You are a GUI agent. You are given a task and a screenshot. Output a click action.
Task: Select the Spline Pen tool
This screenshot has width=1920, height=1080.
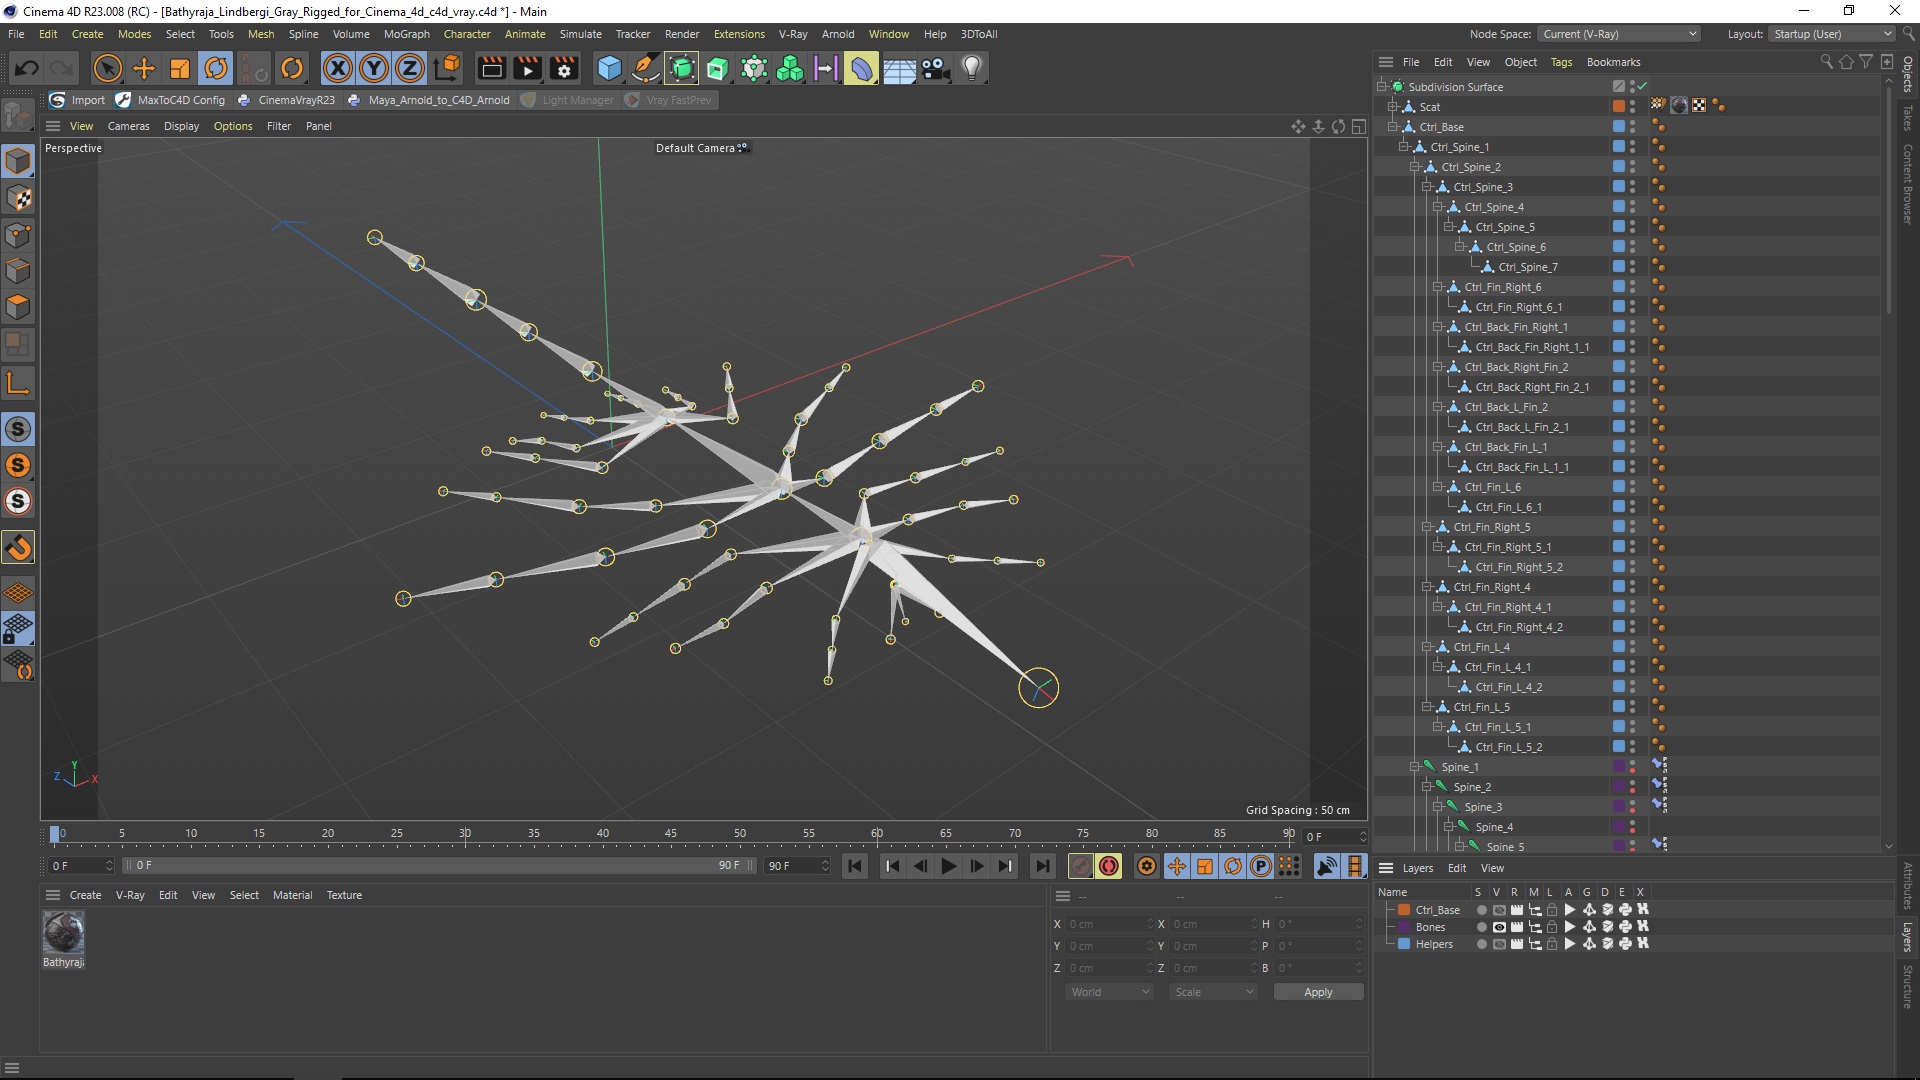645,68
